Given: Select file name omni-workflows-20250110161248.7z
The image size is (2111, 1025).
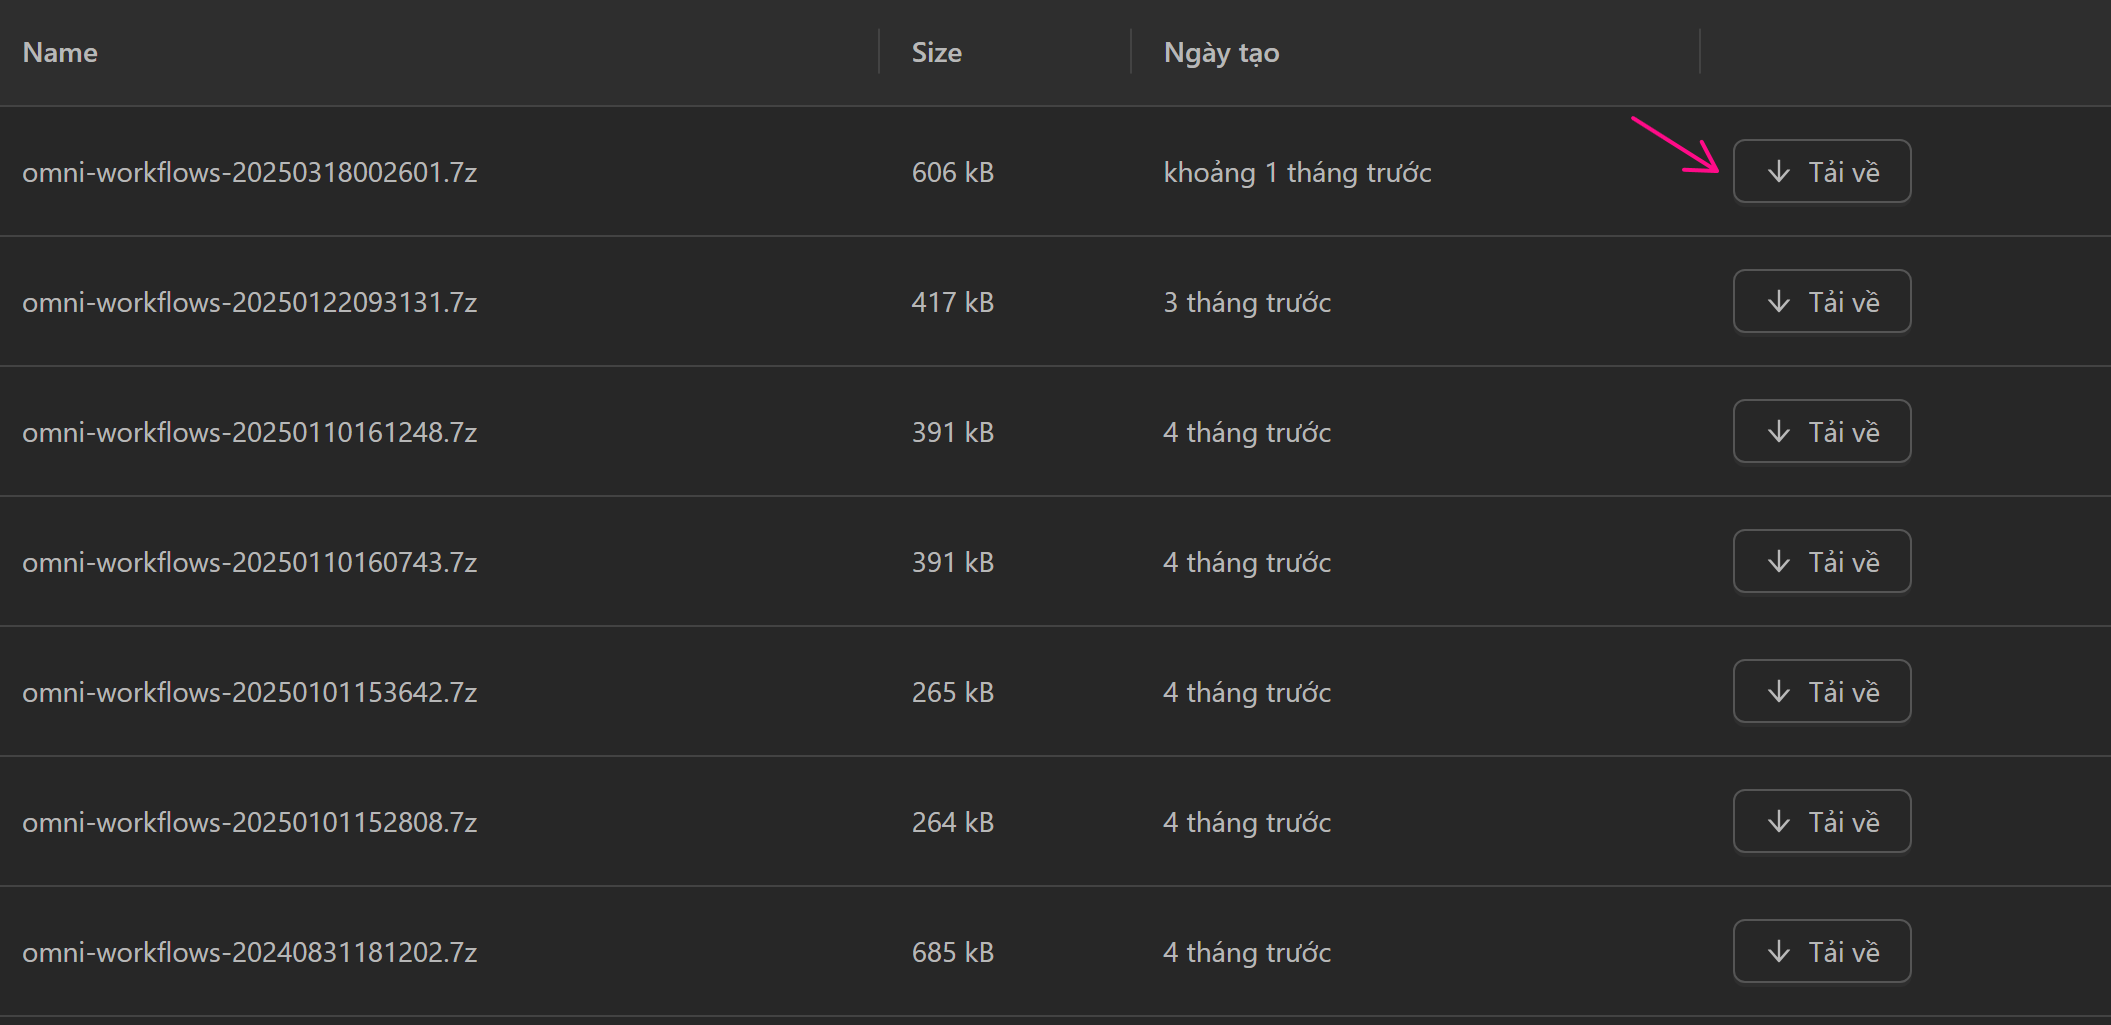Looking at the screenshot, I should point(249,433).
